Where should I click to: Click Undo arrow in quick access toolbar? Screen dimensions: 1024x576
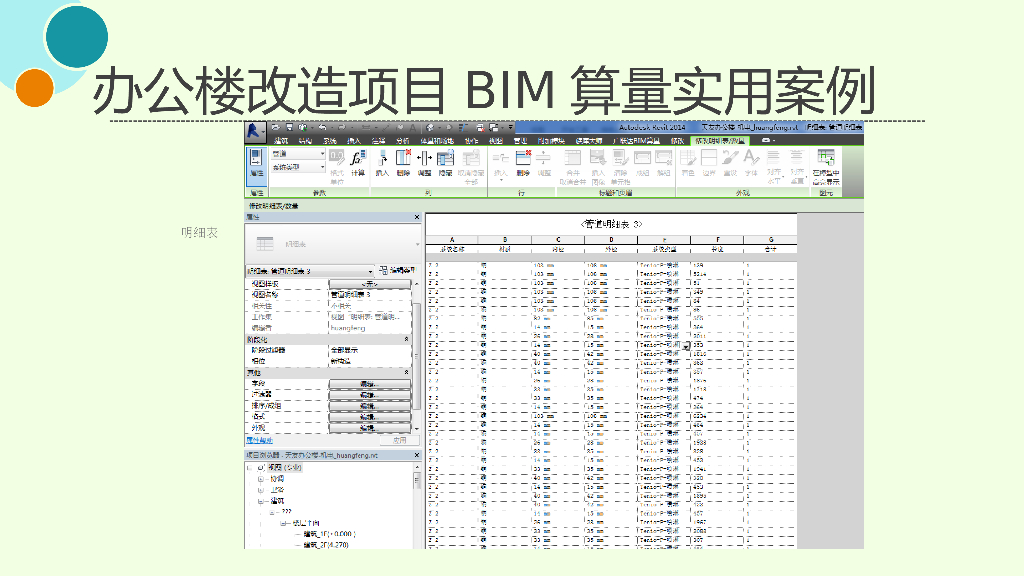point(322,127)
